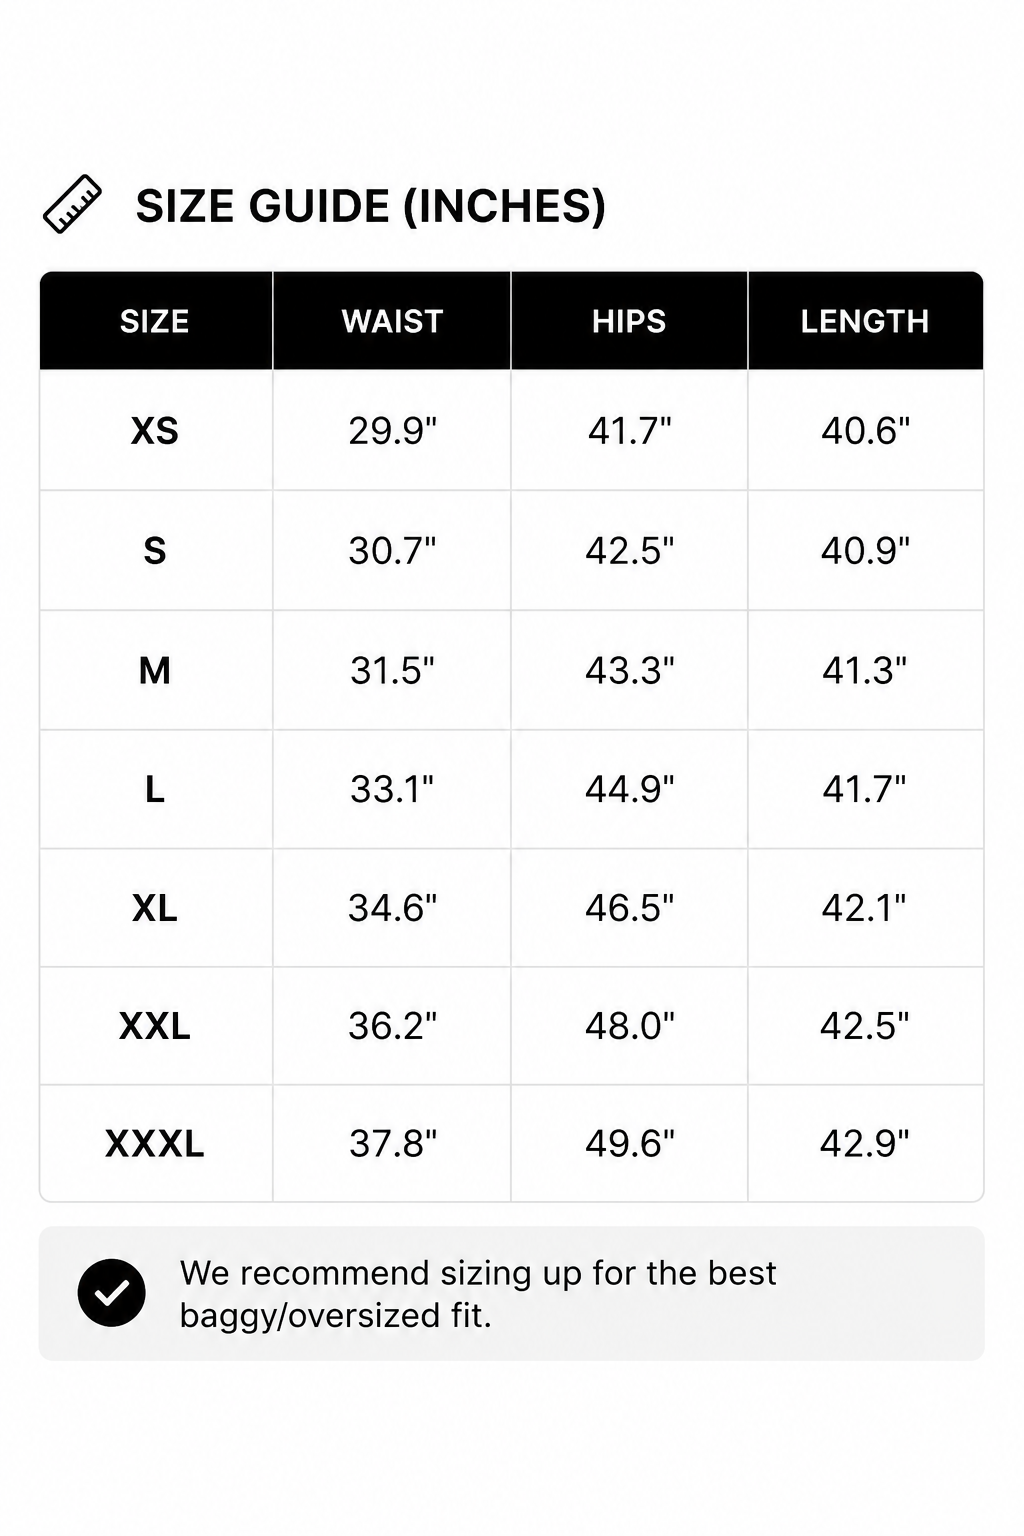
Task: Select the HIPS column header
Action: [629, 321]
